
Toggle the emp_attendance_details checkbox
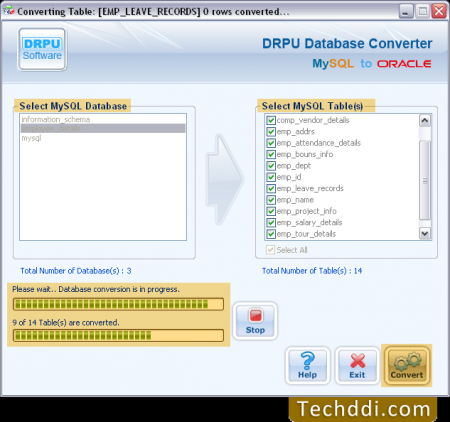271,143
